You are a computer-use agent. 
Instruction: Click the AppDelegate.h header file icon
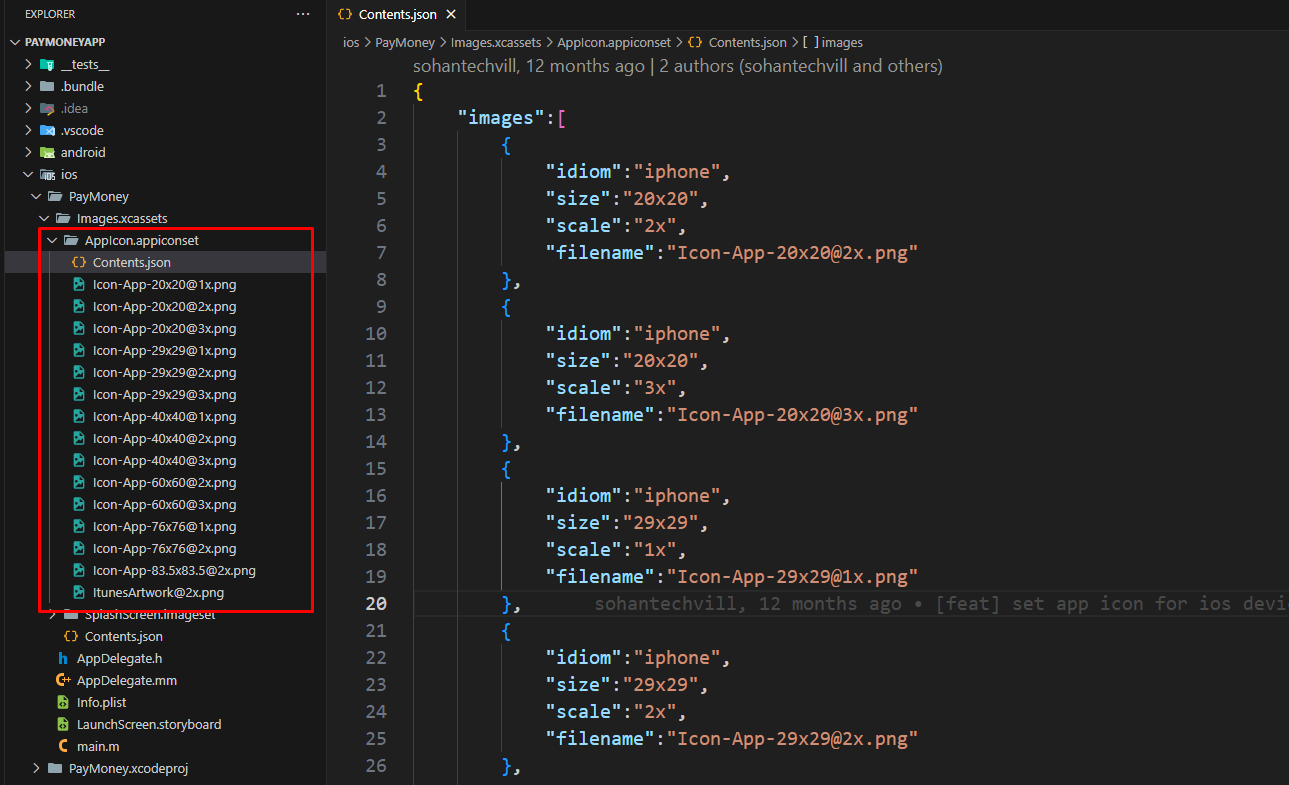[63, 659]
